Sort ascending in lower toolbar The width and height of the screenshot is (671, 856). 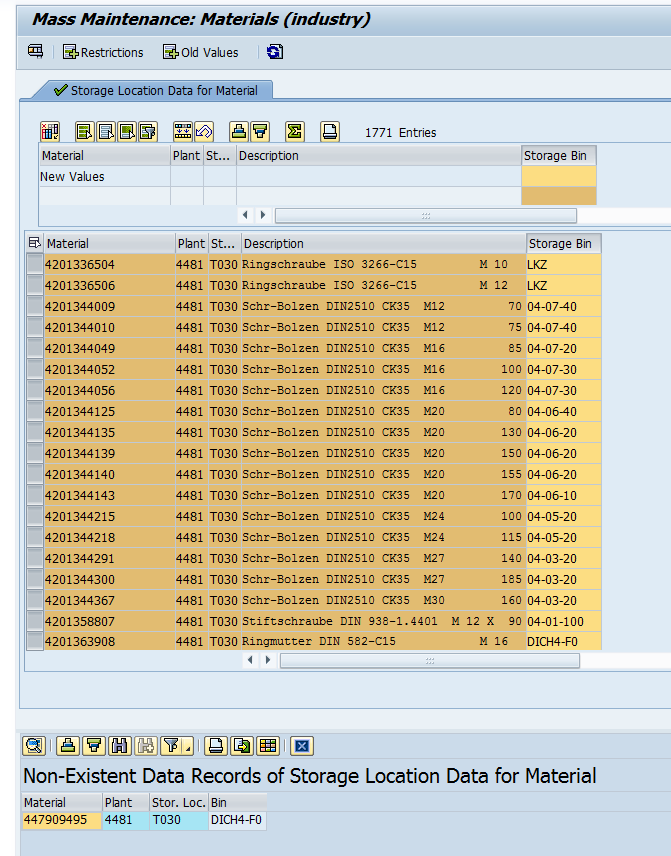tap(68, 746)
